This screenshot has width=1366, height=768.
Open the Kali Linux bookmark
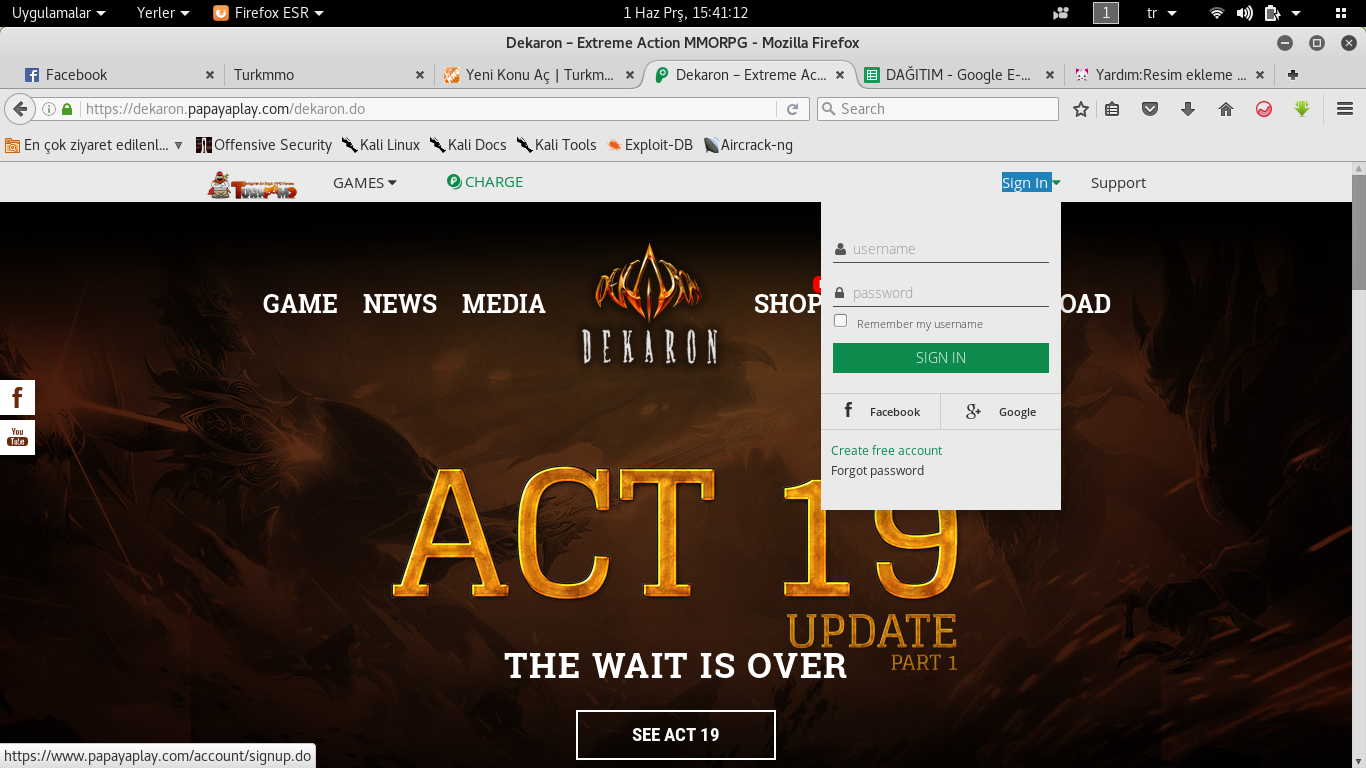point(381,145)
